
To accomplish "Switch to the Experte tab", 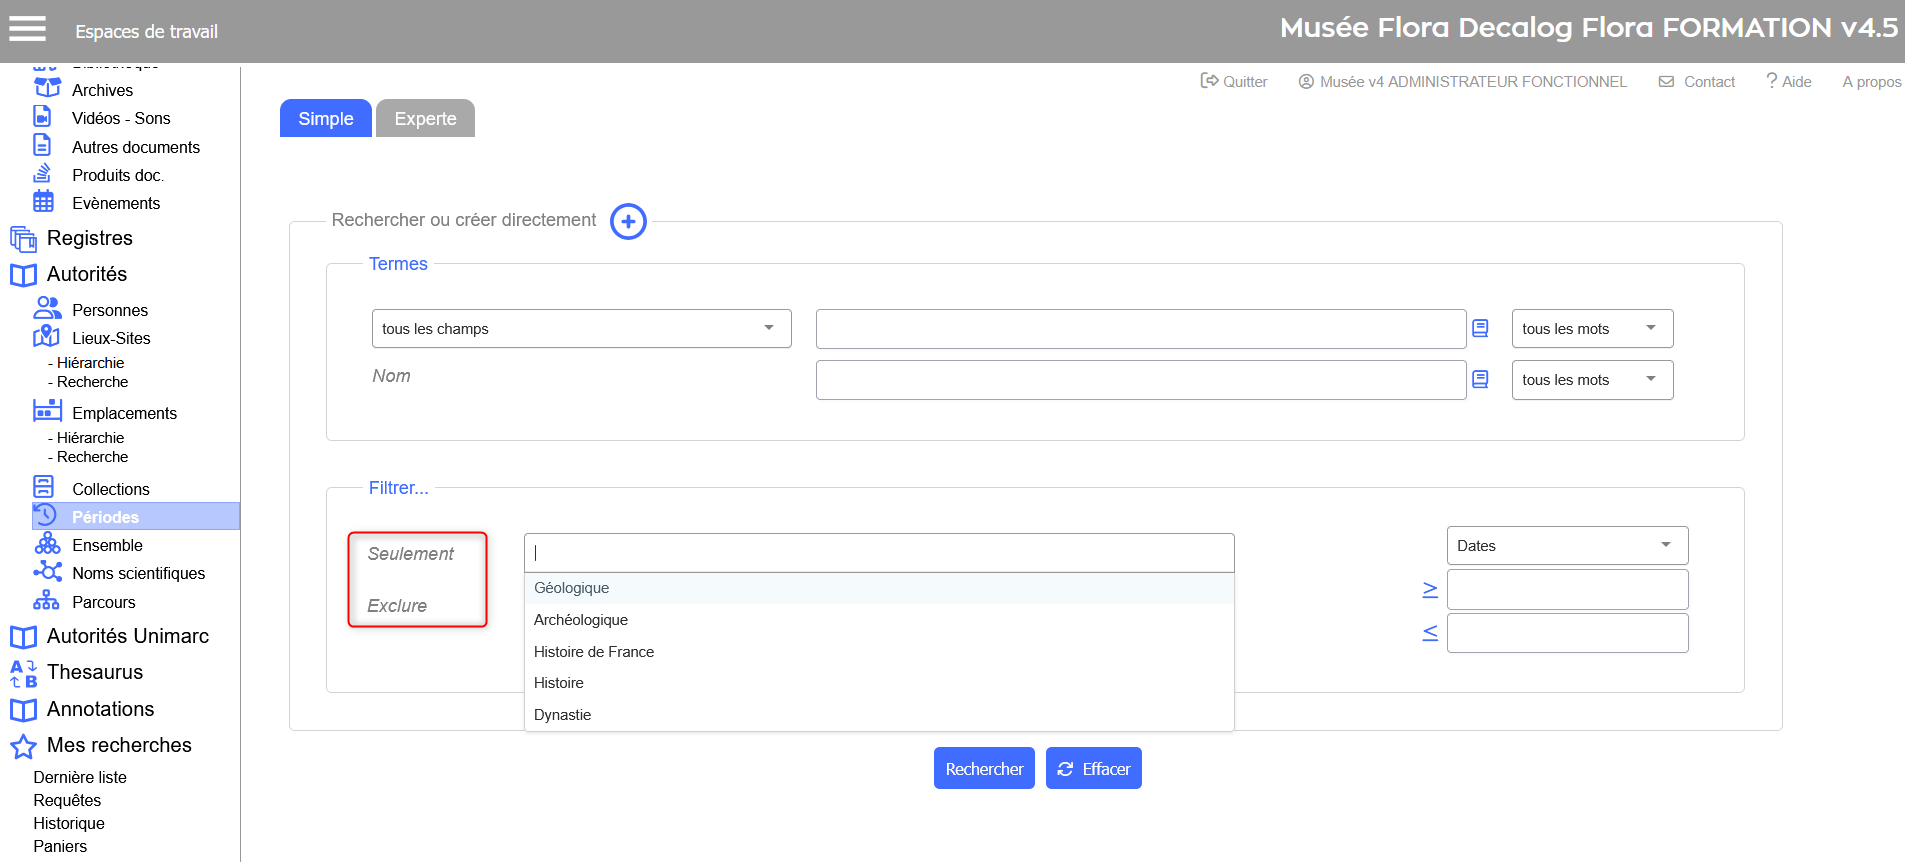I will (x=425, y=119).
